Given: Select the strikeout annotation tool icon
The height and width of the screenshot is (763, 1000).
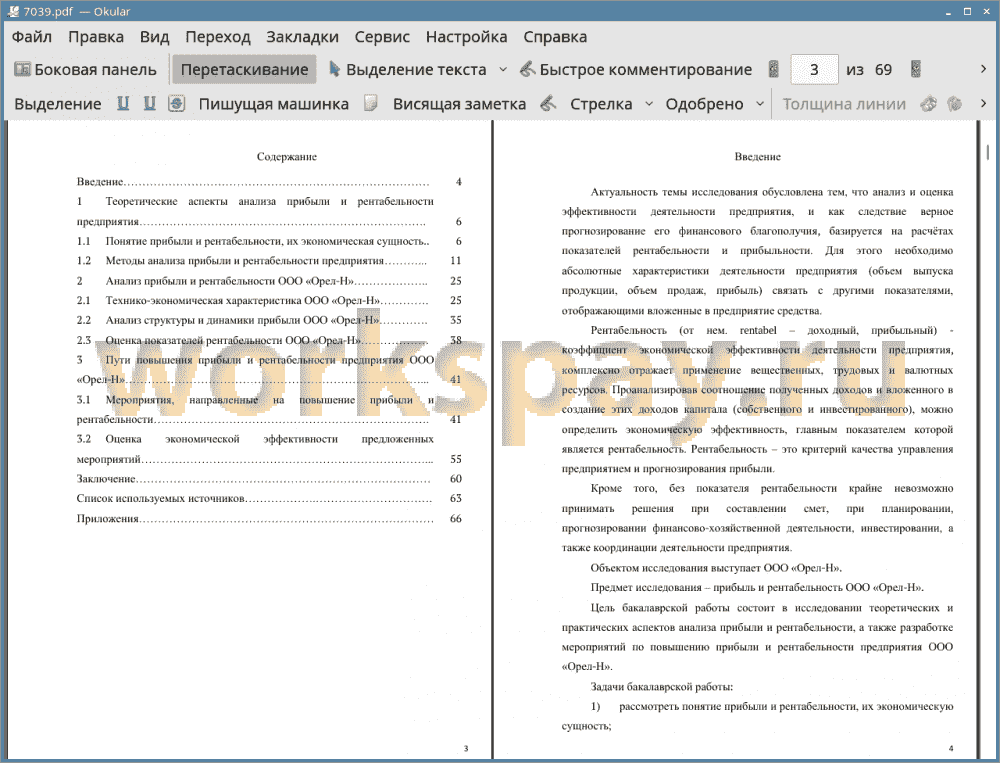Looking at the screenshot, I should click(x=177, y=103).
